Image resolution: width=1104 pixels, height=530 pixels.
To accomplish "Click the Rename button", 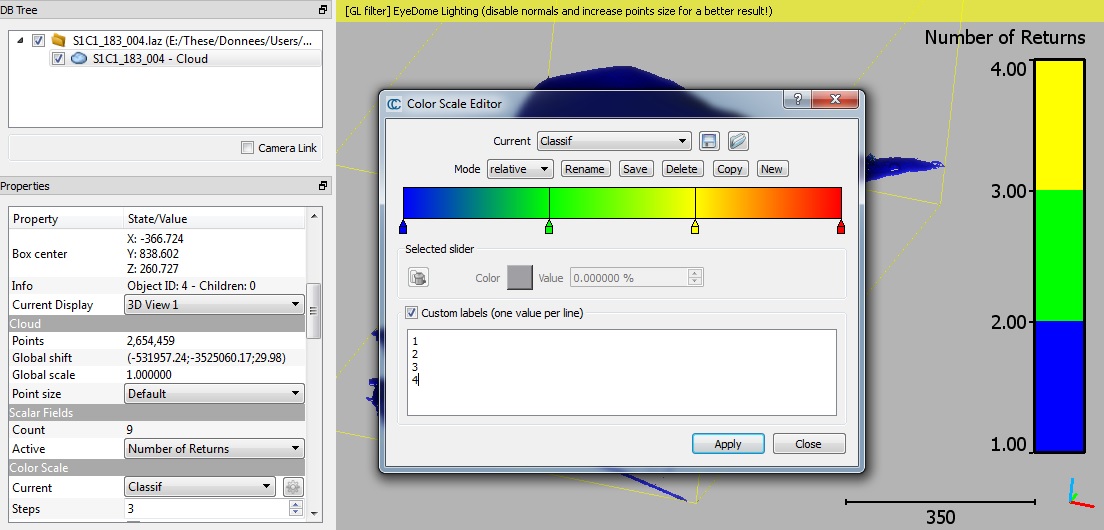I will pyautogui.click(x=585, y=169).
